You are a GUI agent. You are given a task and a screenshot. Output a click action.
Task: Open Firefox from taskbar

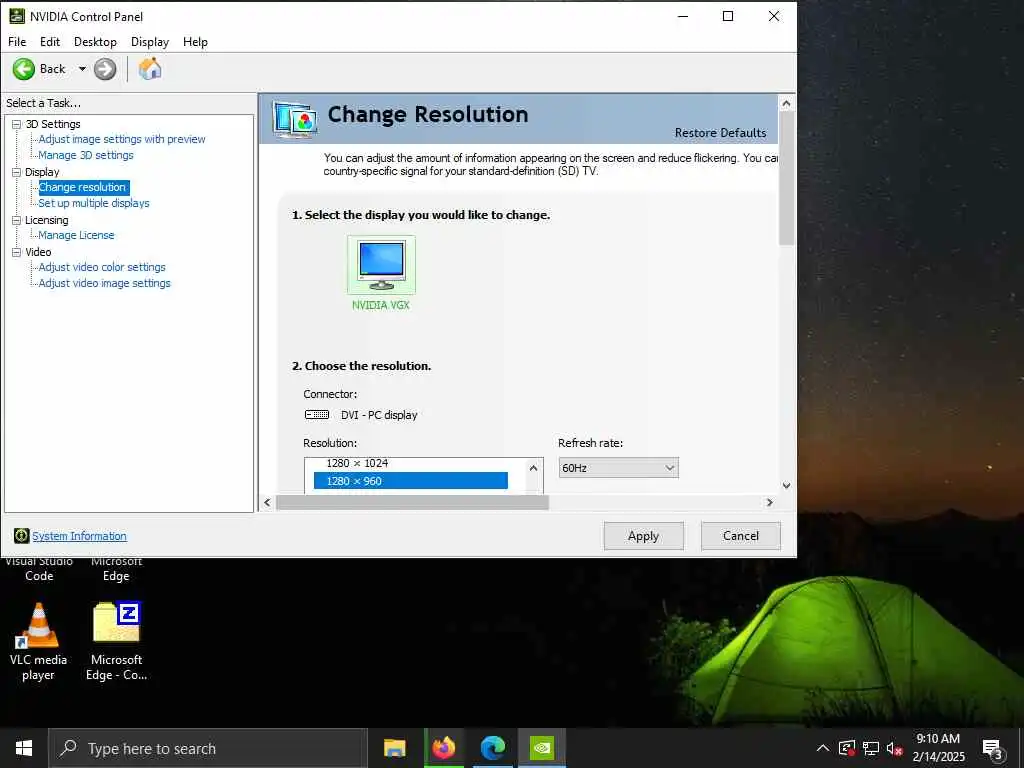[x=443, y=748]
